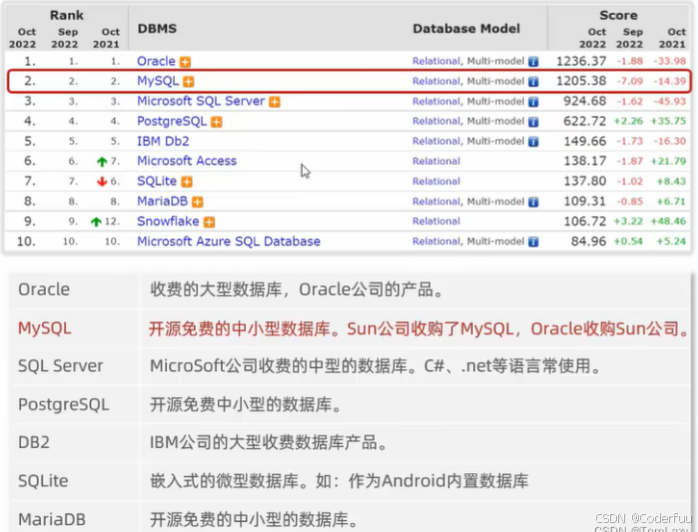Click the score value 924.68
This screenshot has width=698, height=532.
point(585,101)
